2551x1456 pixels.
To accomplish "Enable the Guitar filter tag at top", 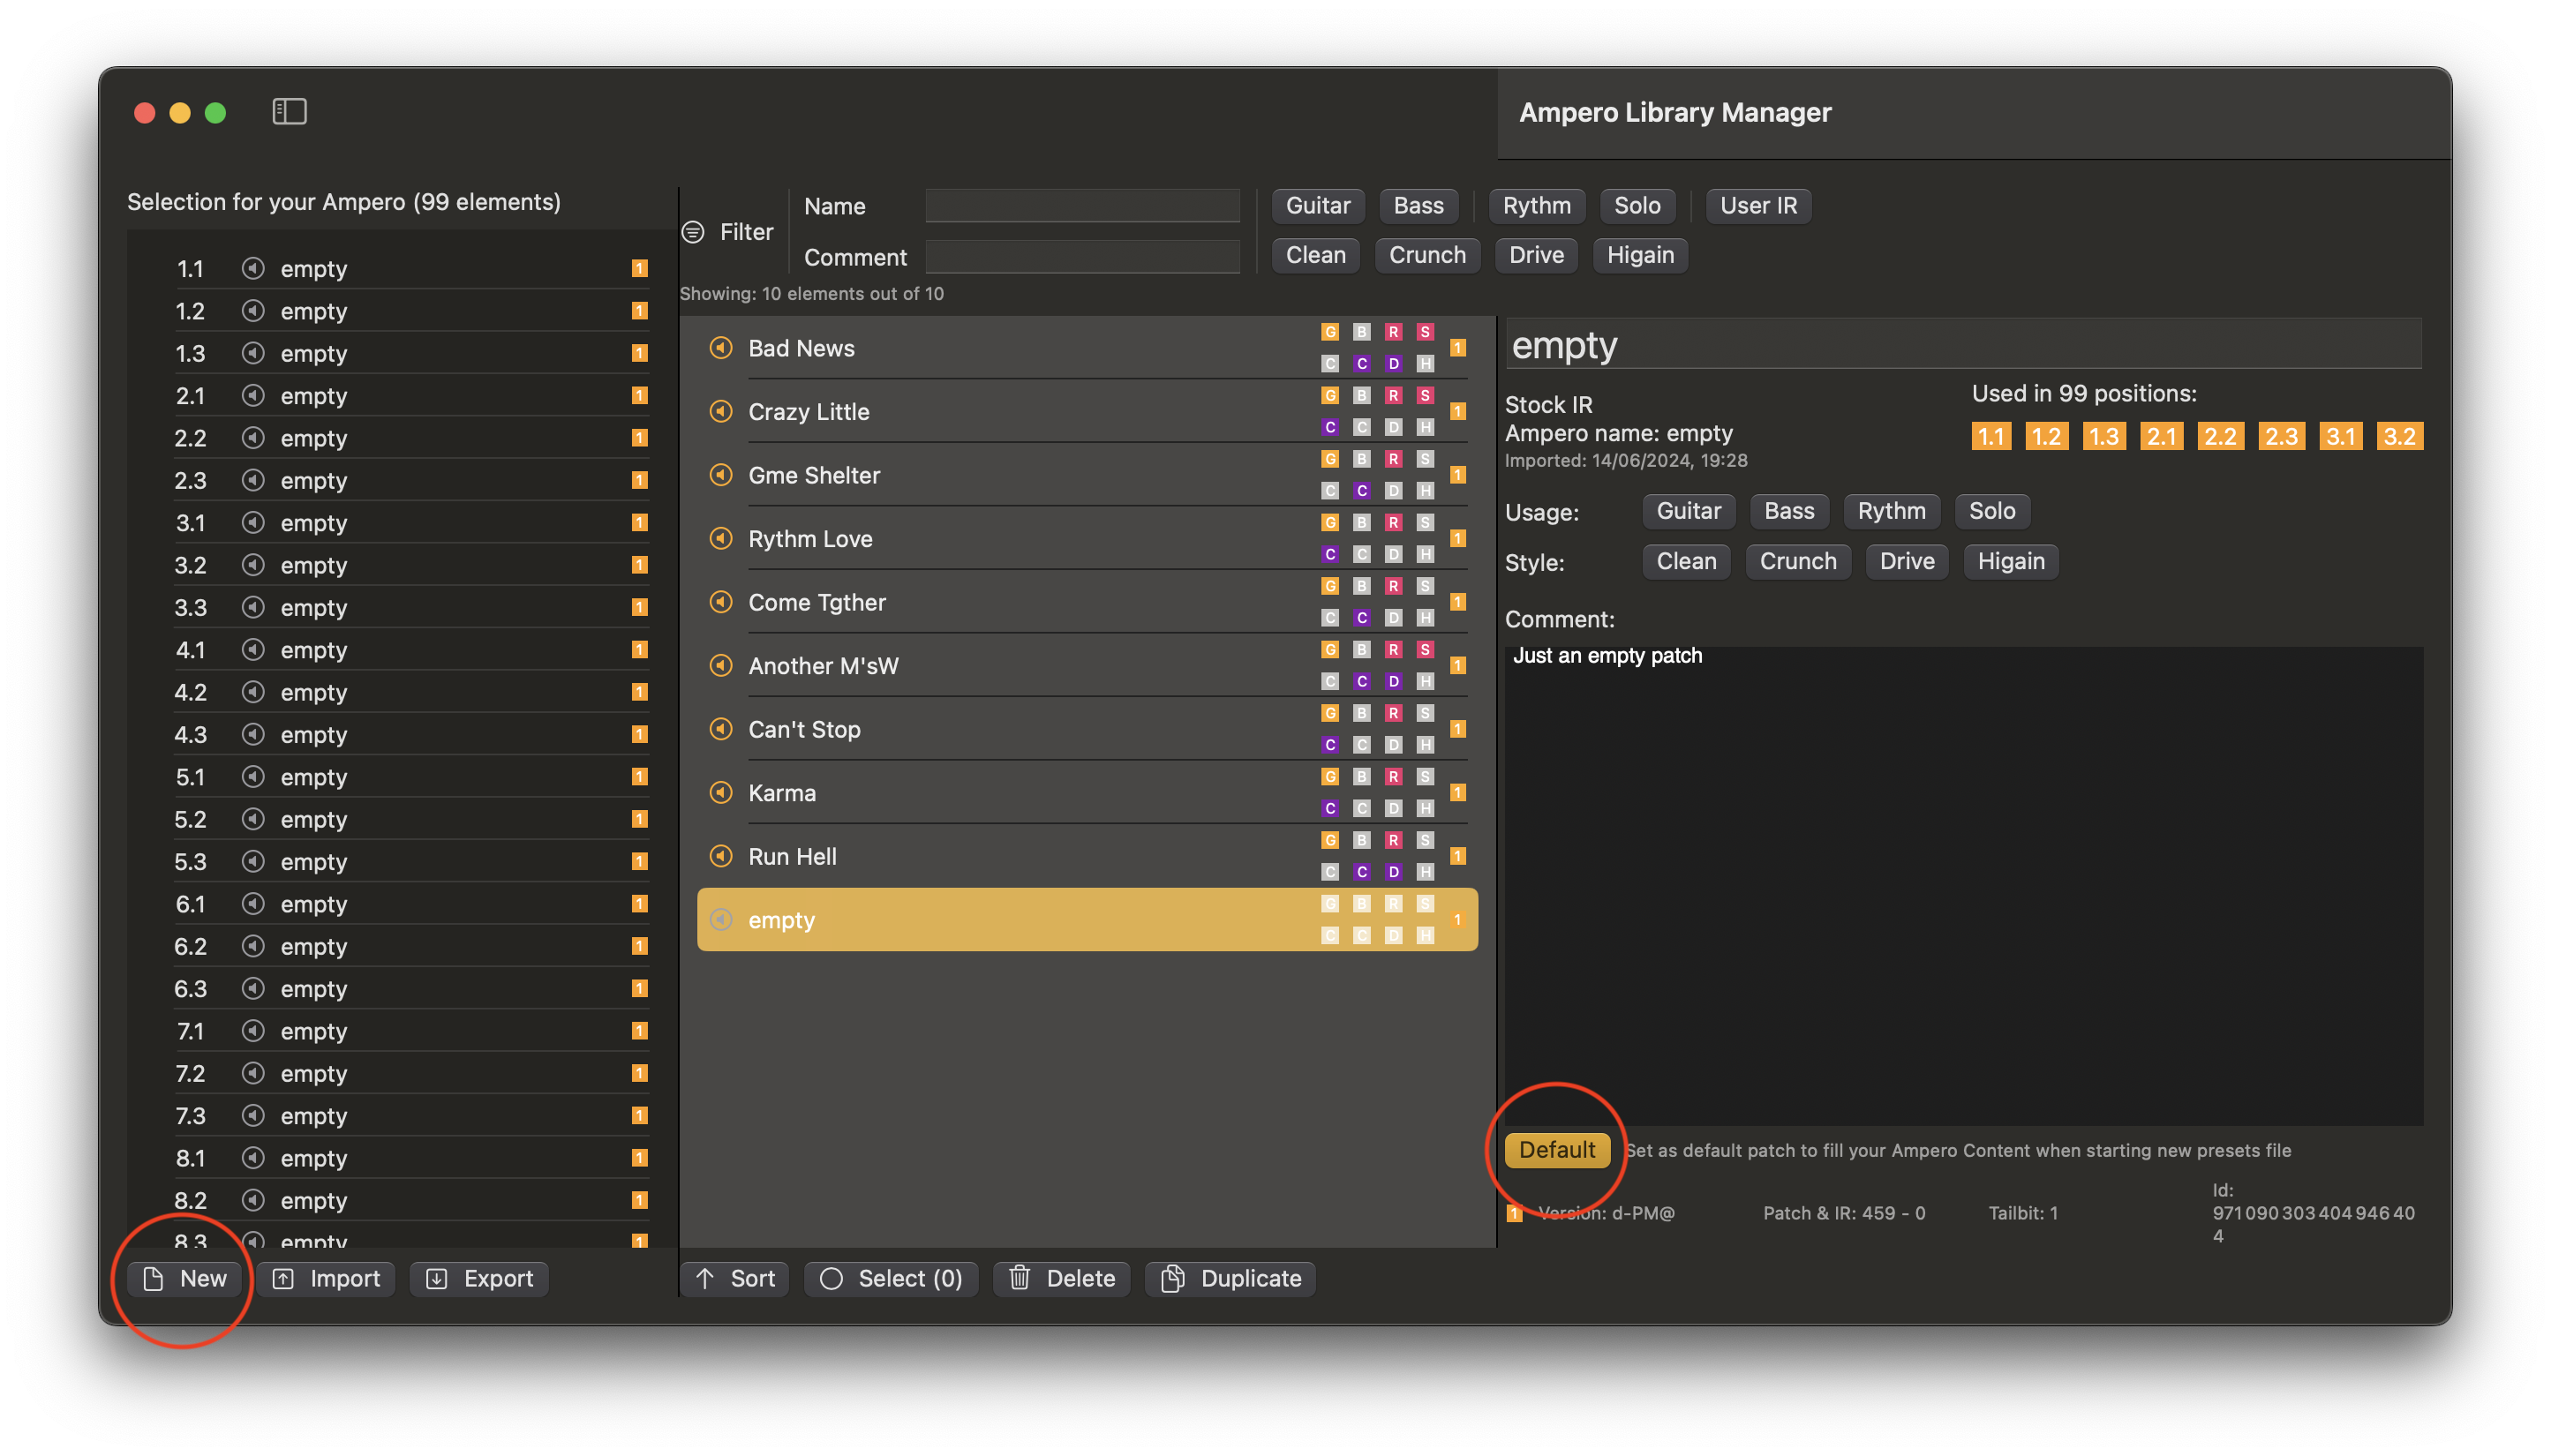I will (x=1317, y=205).
